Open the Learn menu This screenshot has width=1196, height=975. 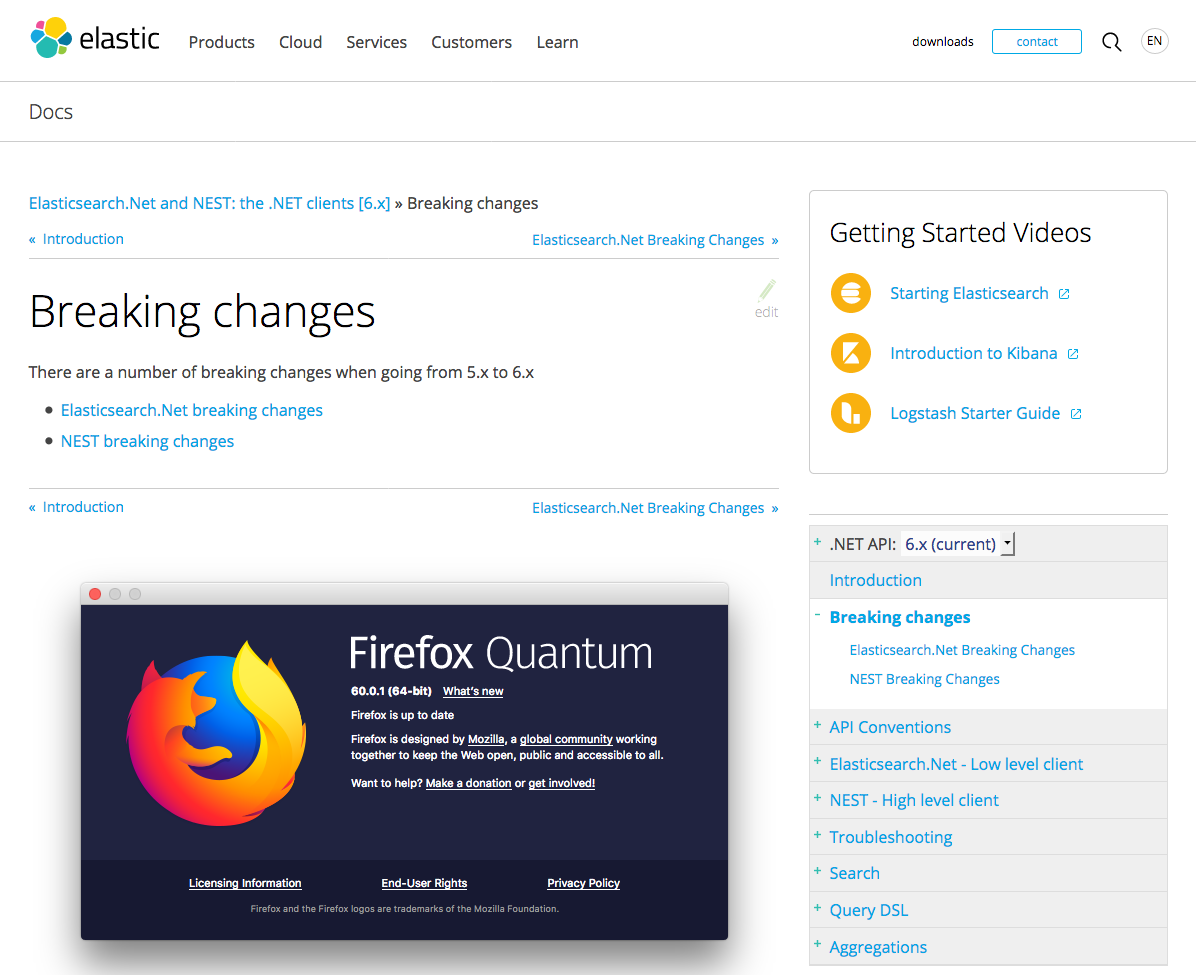(558, 43)
